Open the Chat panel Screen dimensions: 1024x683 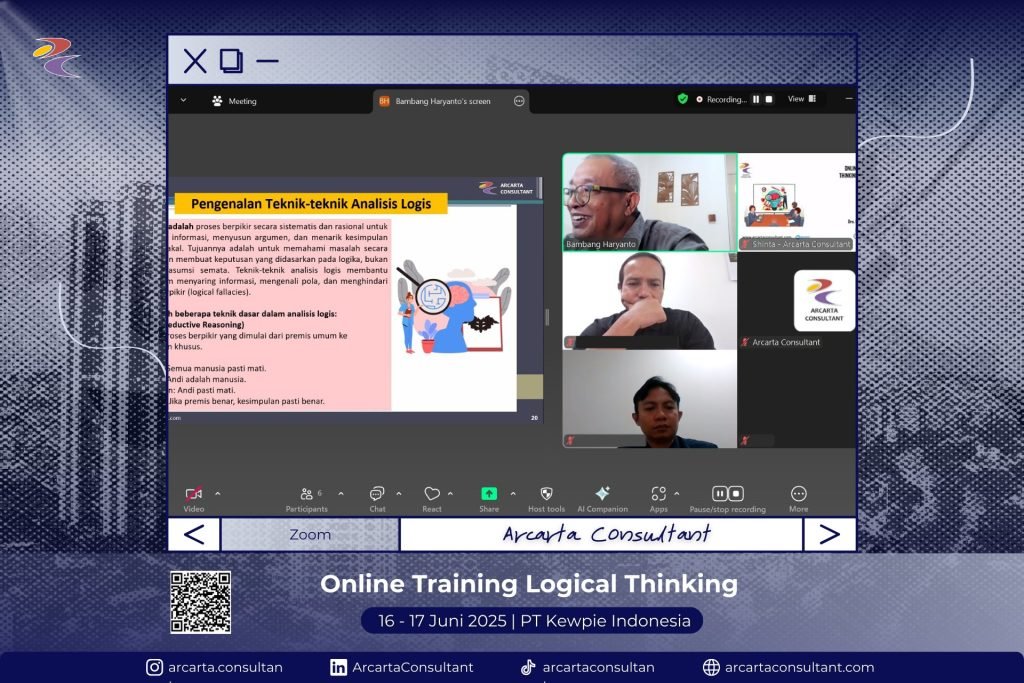coord(377,494)
